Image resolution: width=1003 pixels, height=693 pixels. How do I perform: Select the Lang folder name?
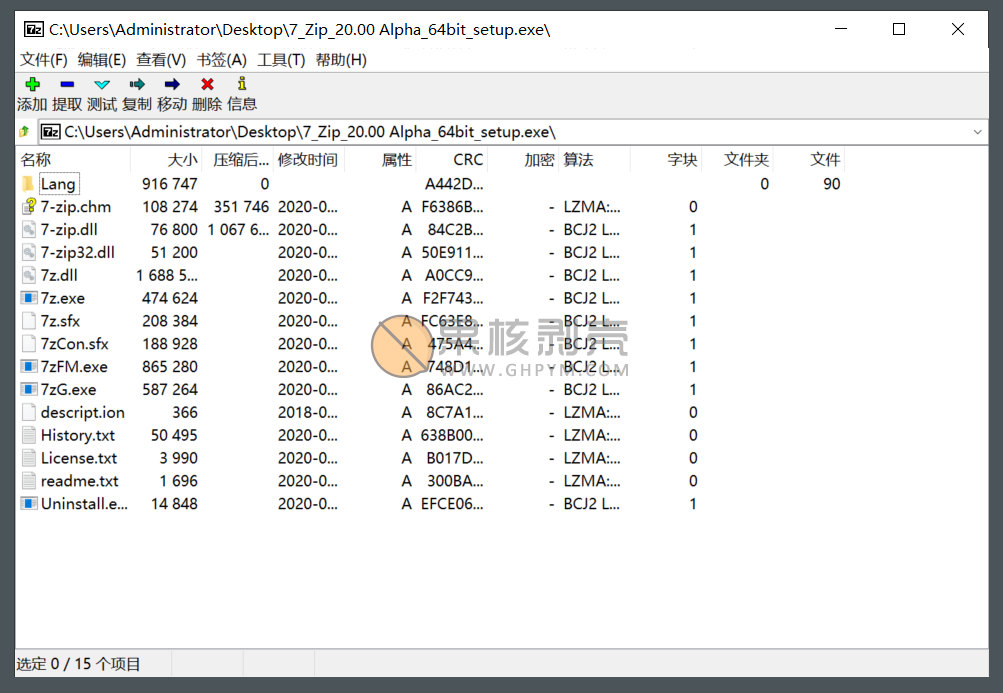tap(58, 184)
